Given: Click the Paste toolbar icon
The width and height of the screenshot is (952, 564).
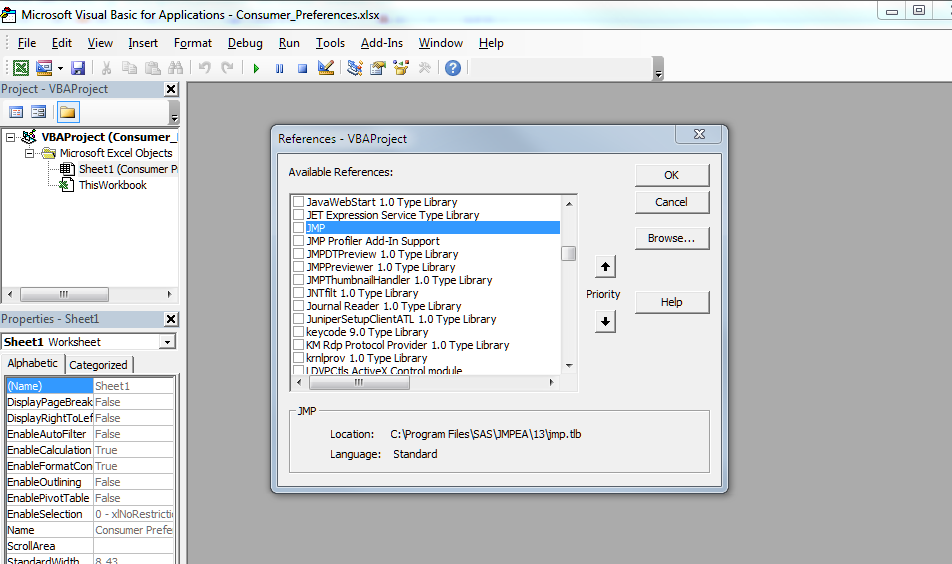Looking at the screenshot, I should [x=152, y=68].
